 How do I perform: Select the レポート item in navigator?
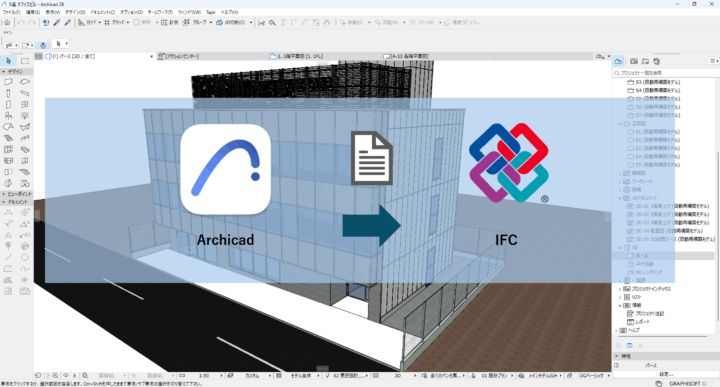643,322
